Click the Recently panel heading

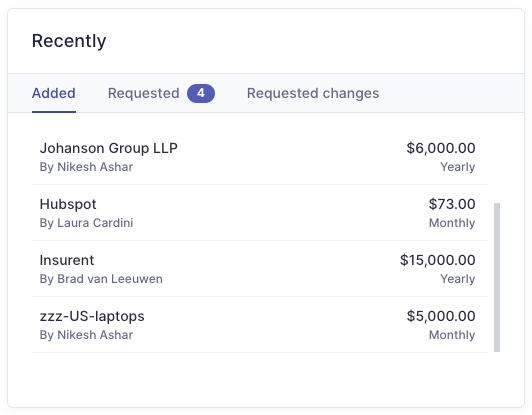[69, 41]
